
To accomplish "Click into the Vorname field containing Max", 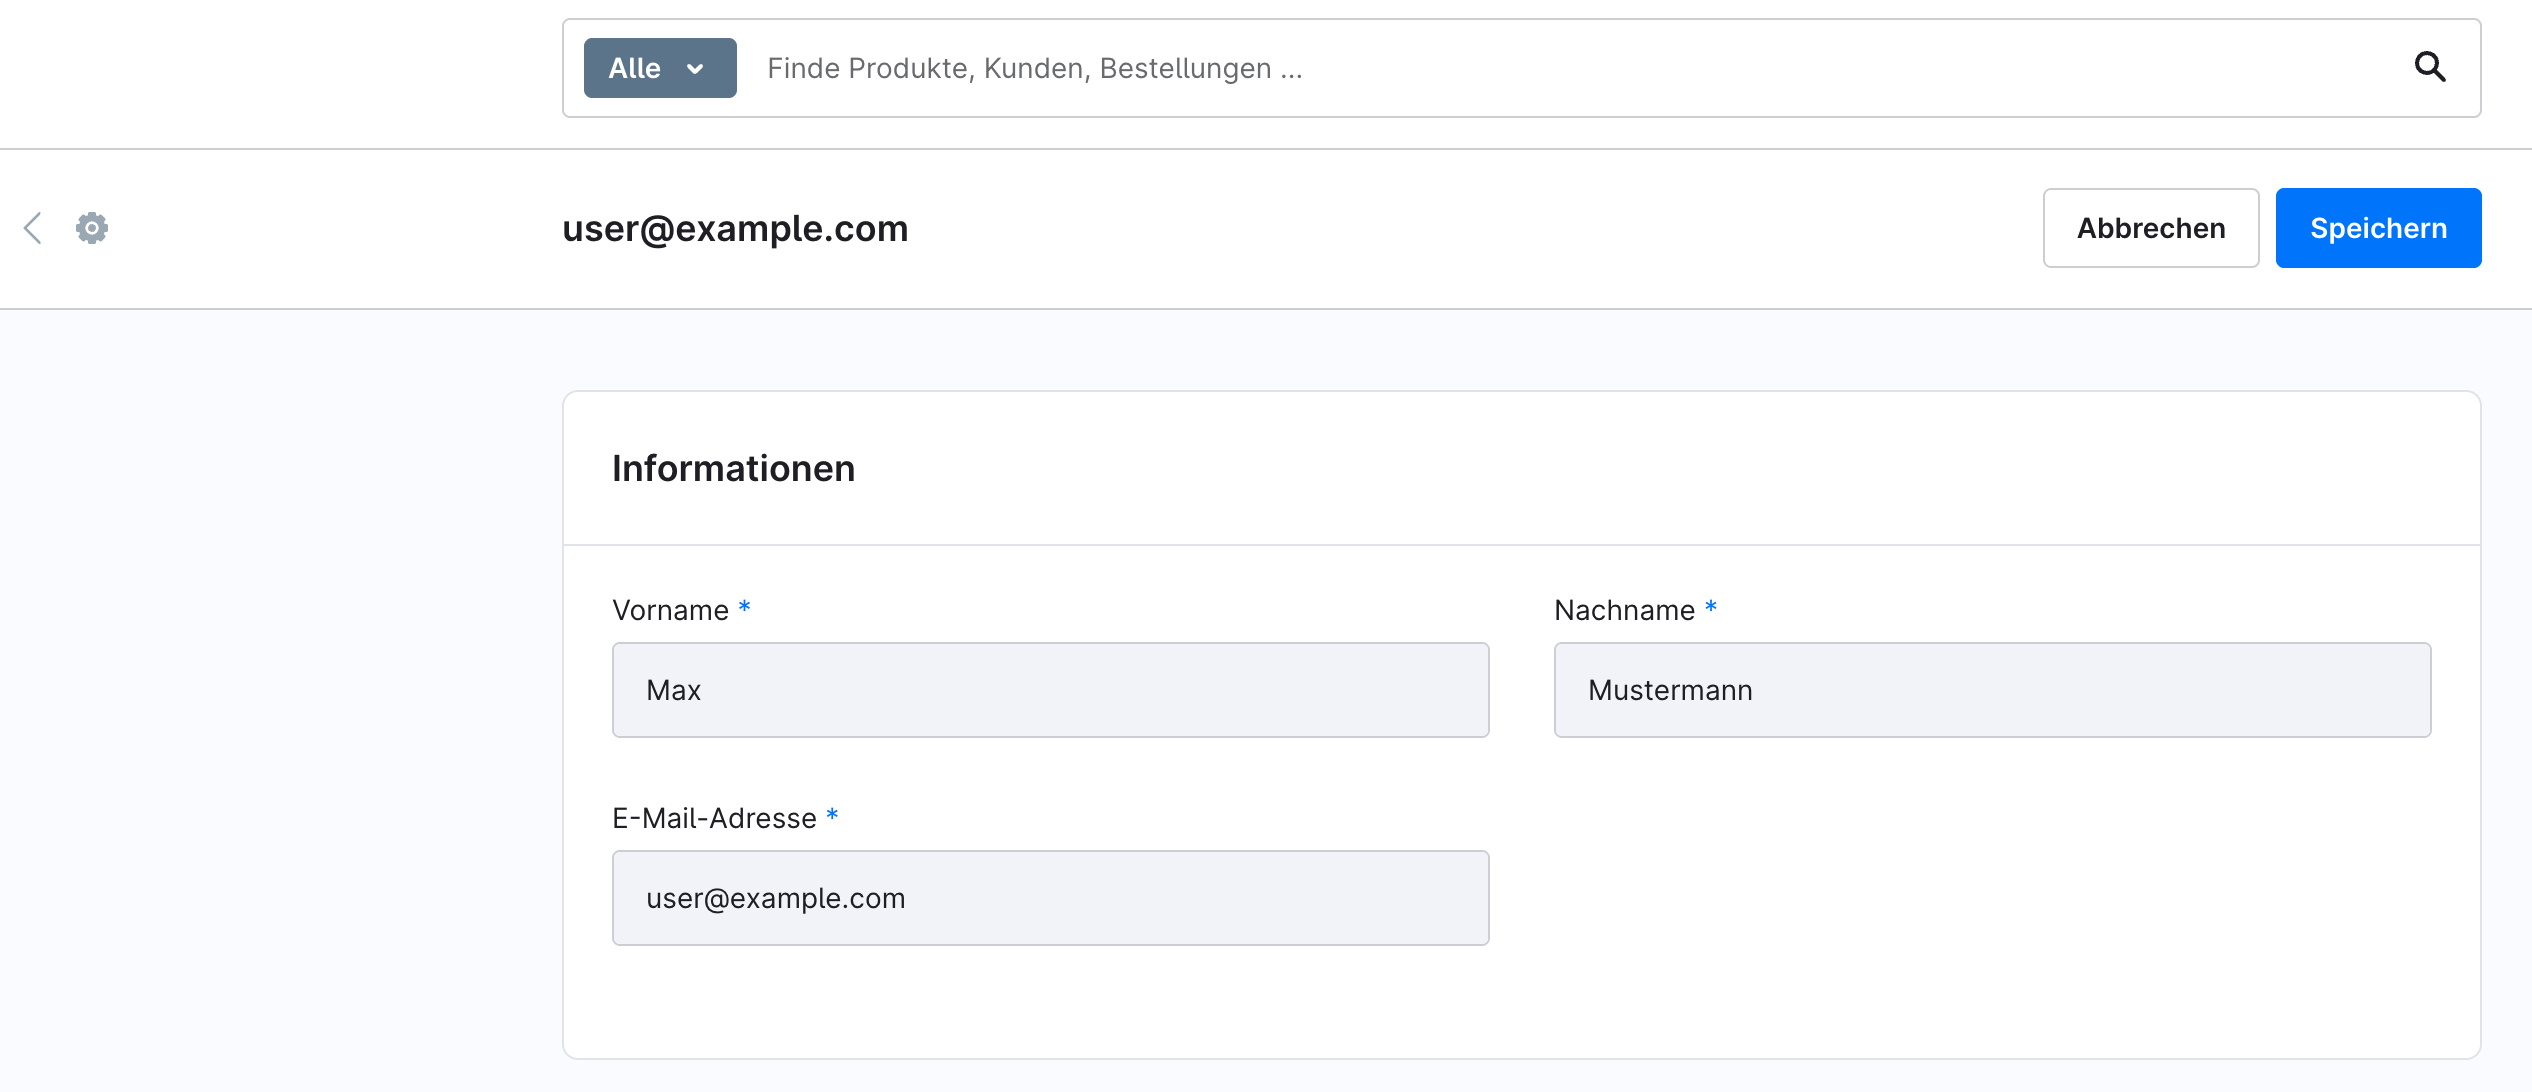I will pos(1050,690).
